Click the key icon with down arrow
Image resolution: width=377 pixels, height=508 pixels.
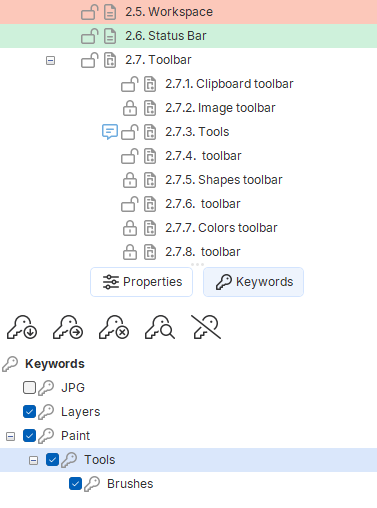[x=22, y=327]
